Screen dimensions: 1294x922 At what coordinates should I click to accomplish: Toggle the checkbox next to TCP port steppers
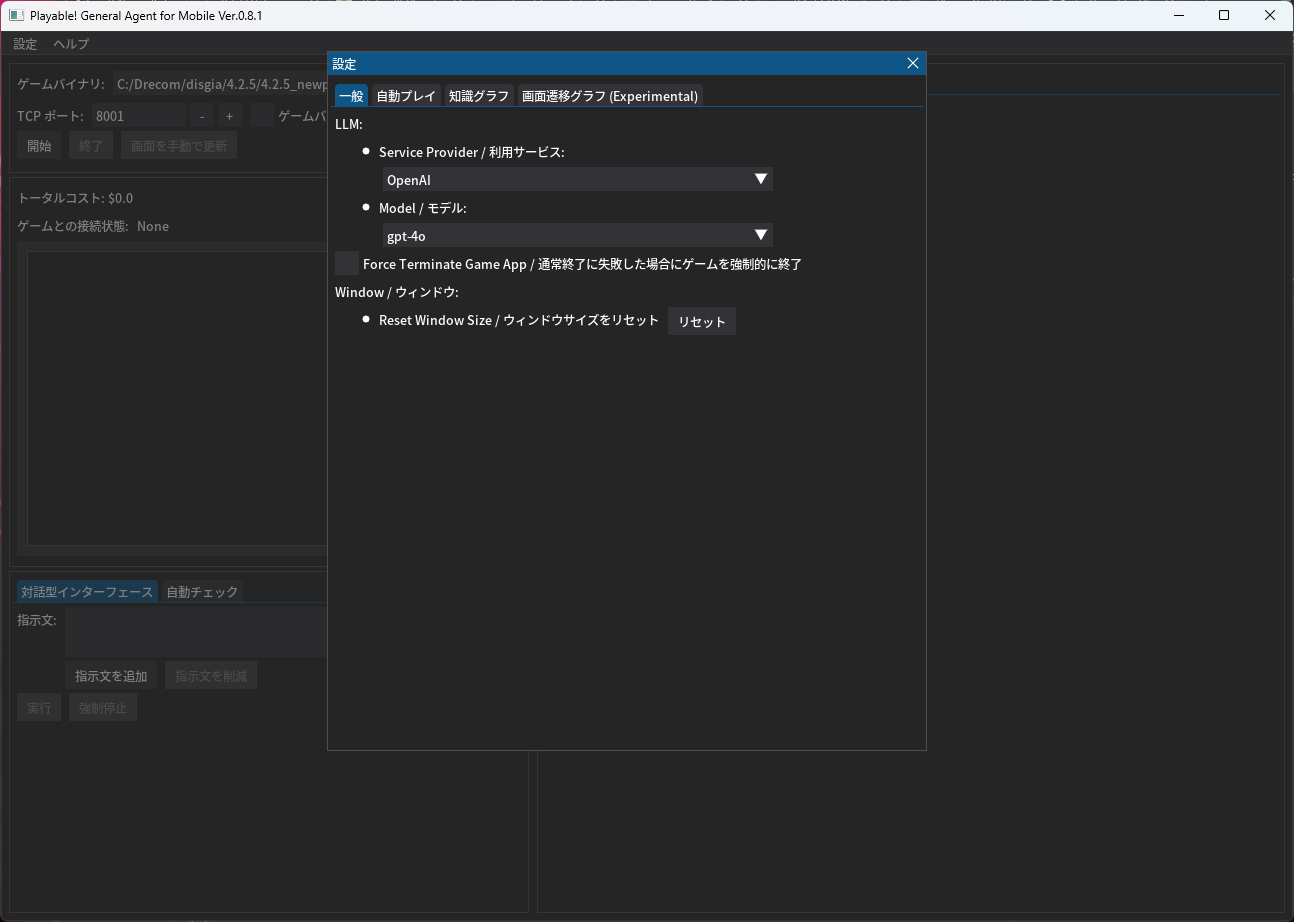[262, 116]
